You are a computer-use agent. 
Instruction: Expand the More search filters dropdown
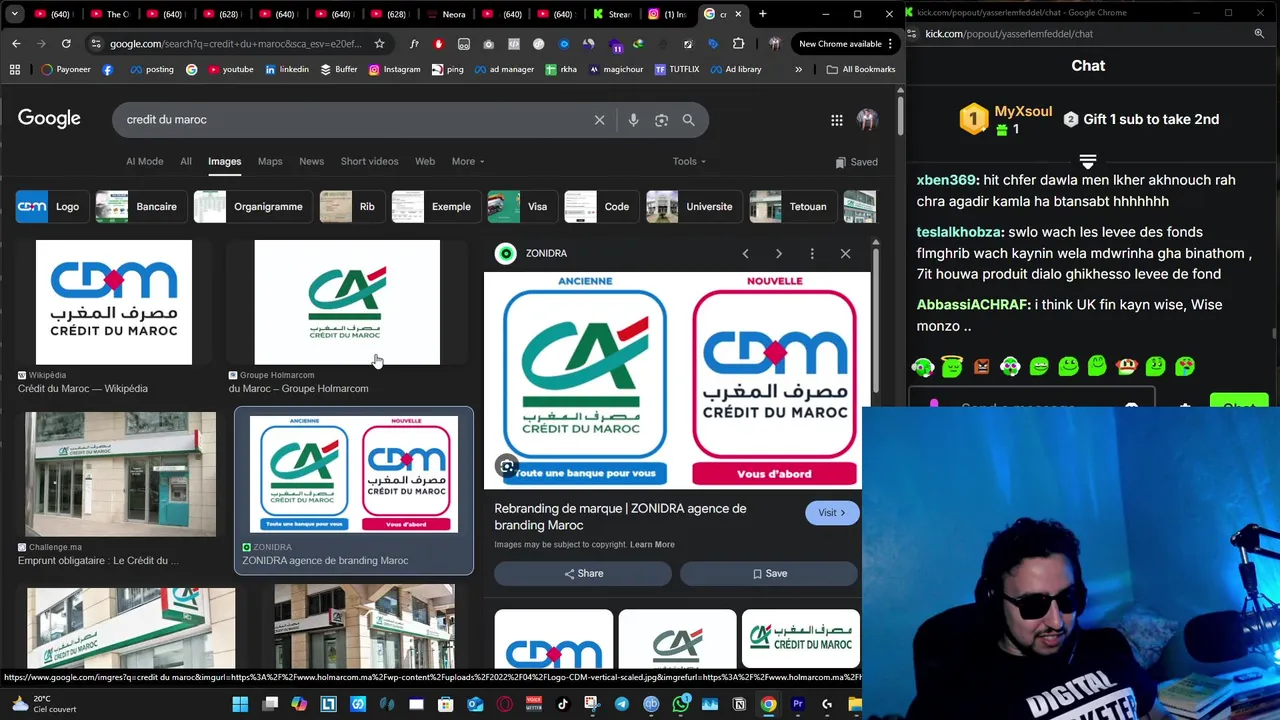(467, 161)
